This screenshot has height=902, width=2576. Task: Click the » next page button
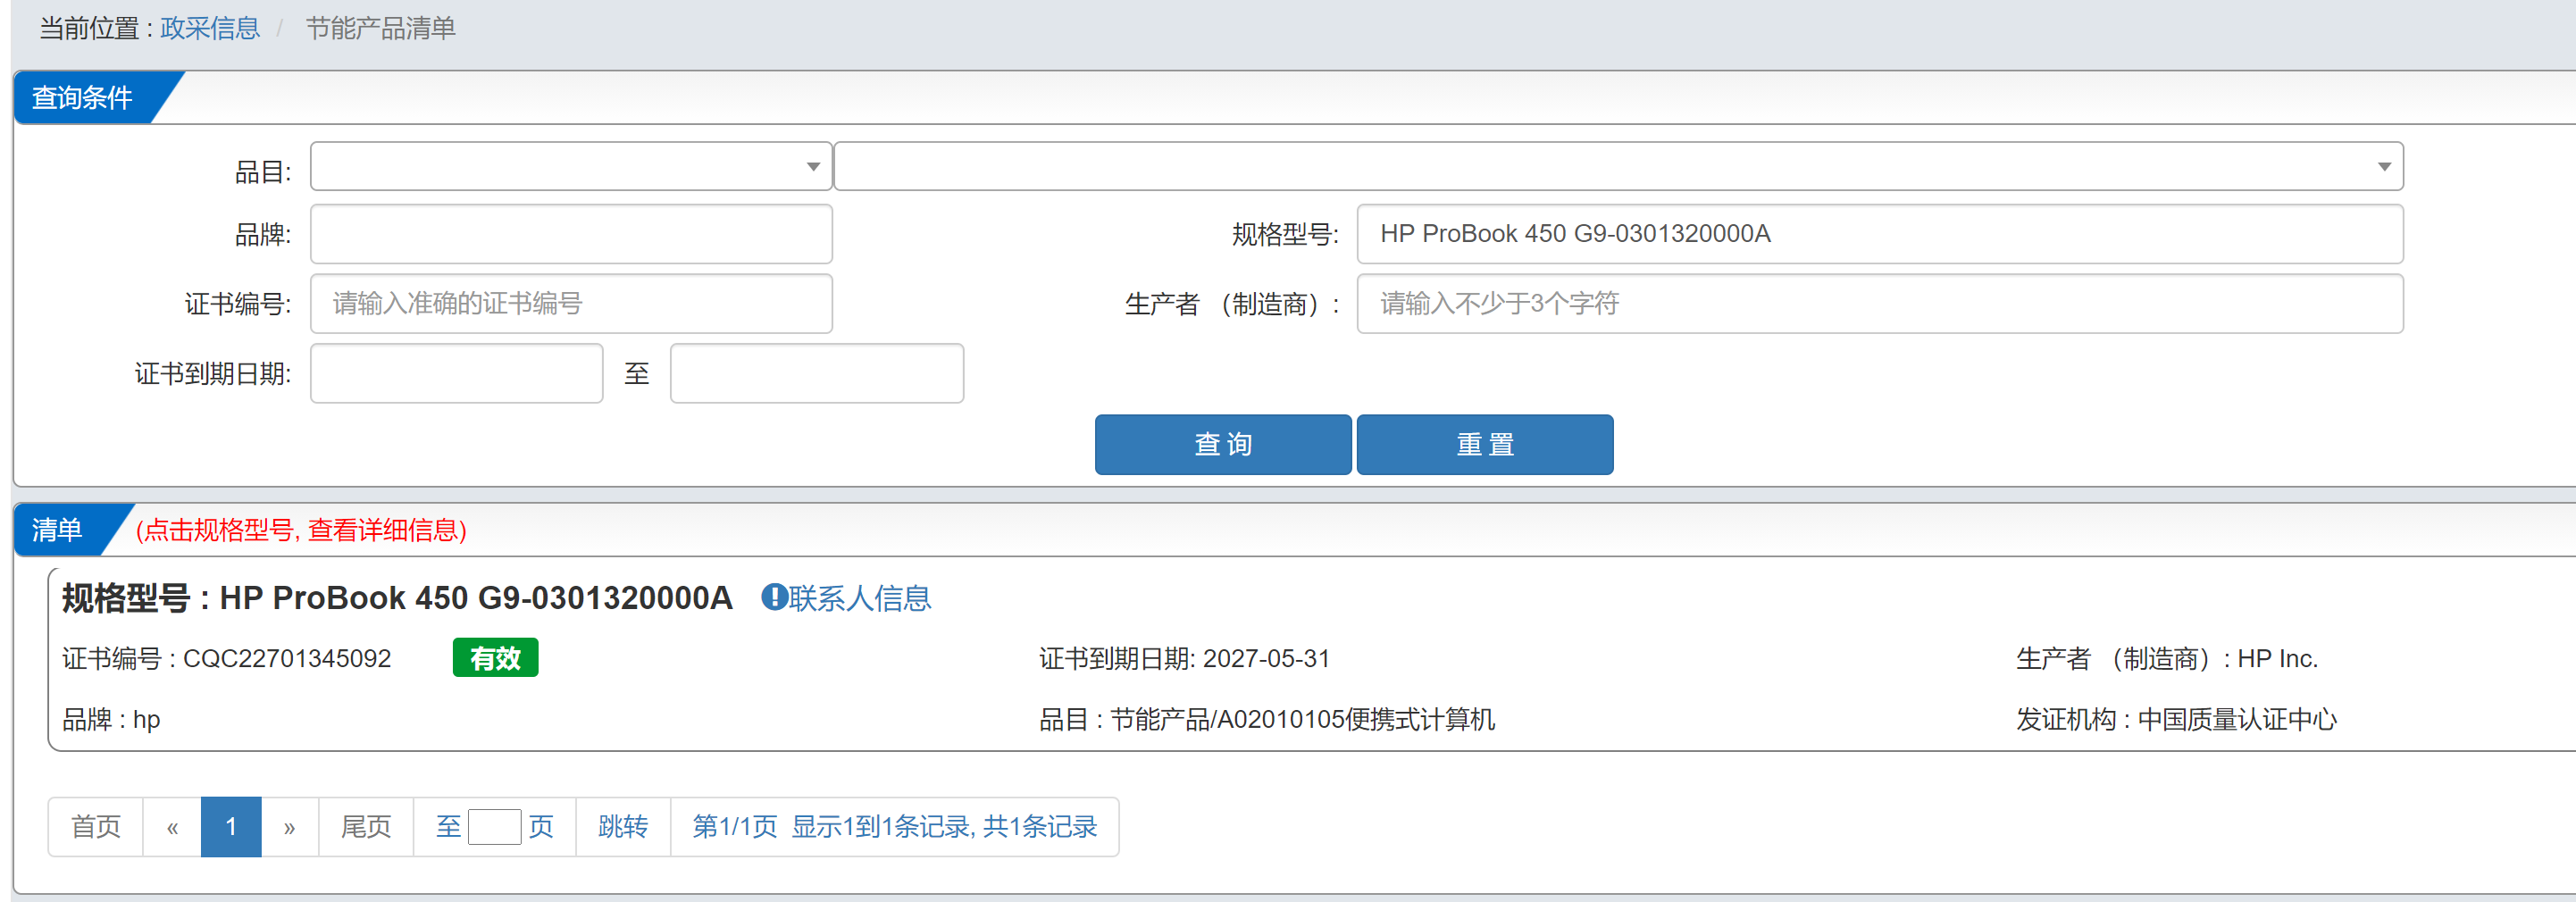tap(289, 827)
